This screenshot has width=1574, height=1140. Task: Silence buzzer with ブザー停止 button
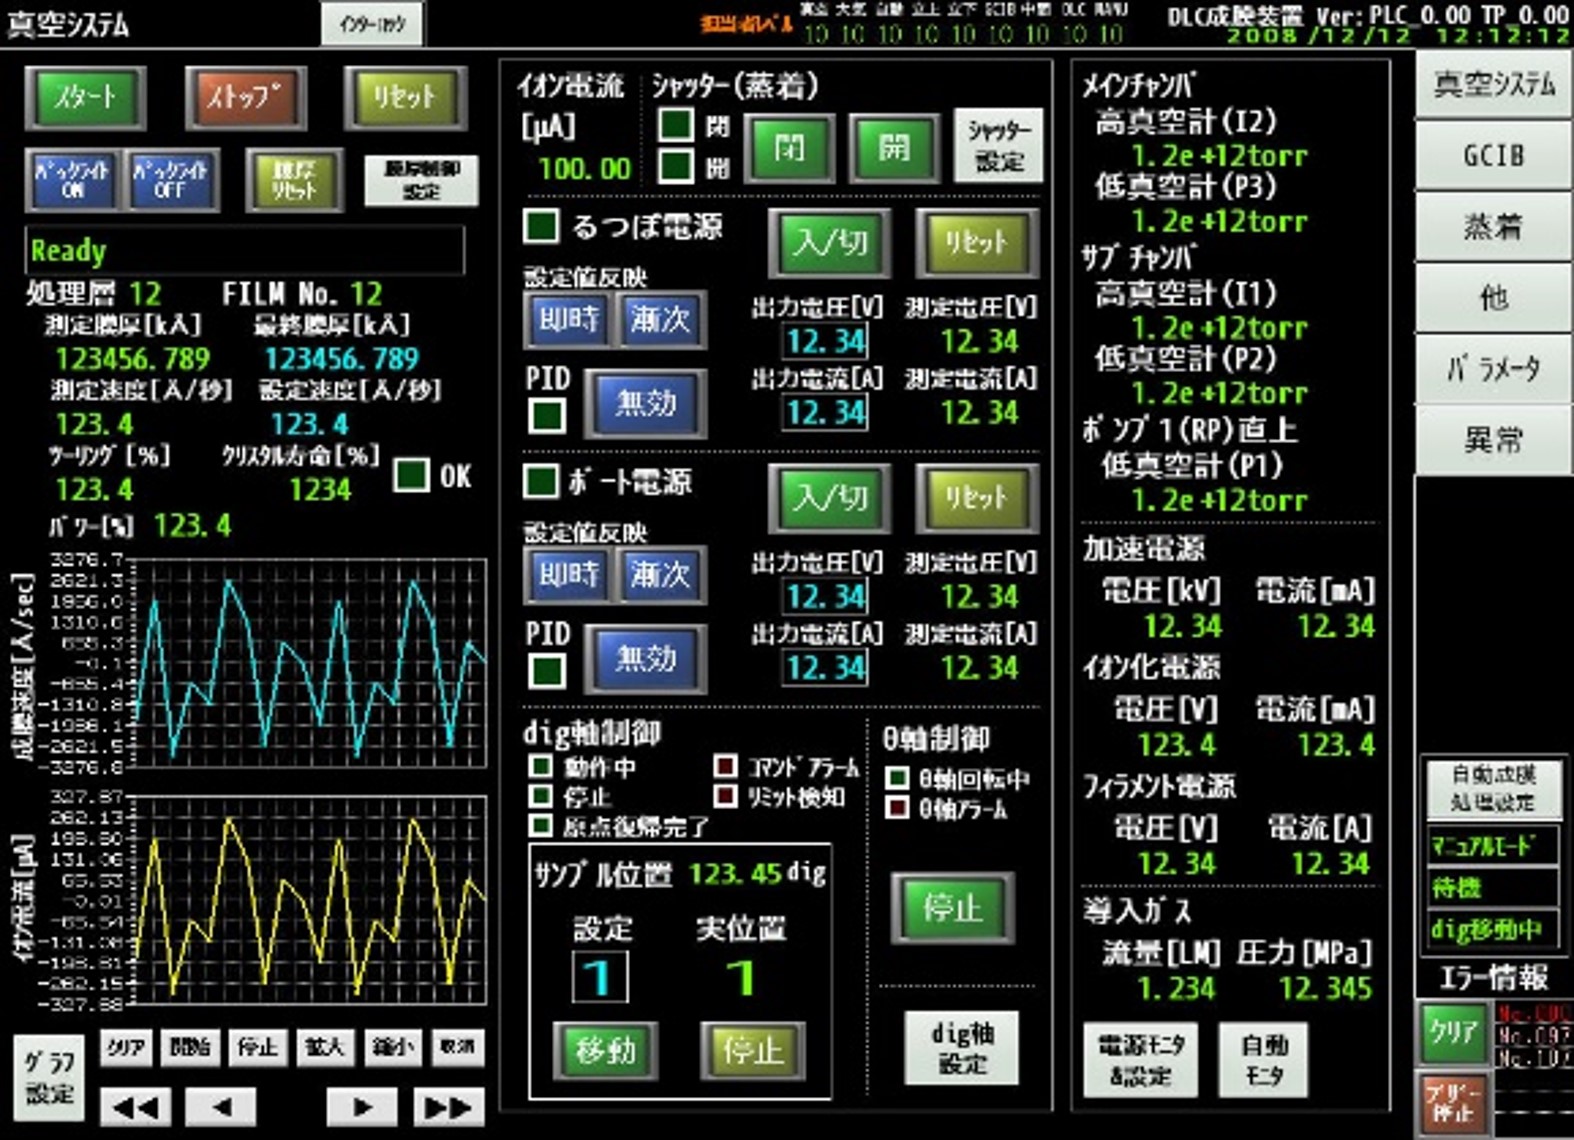1453,1103
